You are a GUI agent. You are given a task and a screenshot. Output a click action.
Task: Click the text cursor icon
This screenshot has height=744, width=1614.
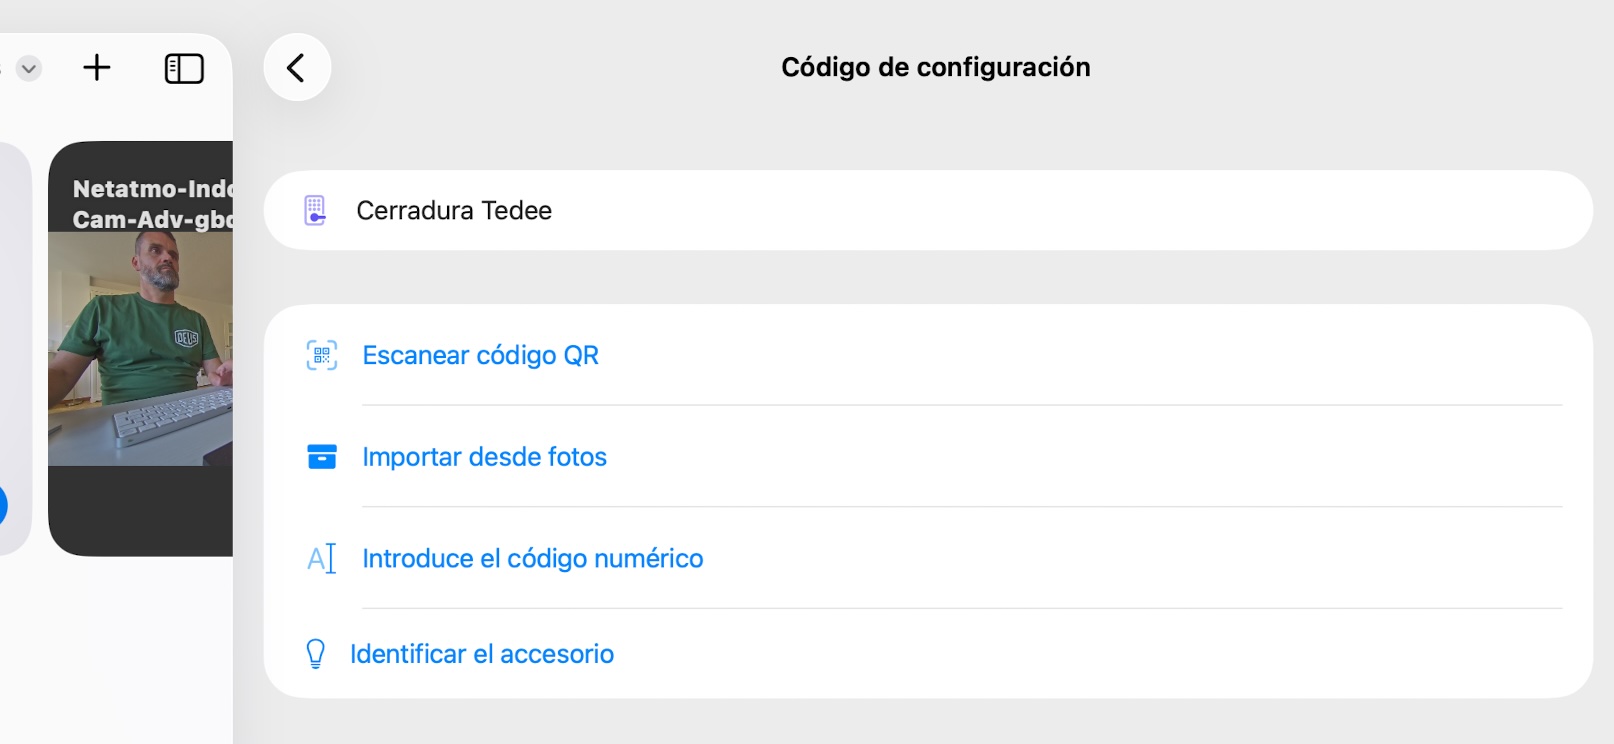point(322,558)
